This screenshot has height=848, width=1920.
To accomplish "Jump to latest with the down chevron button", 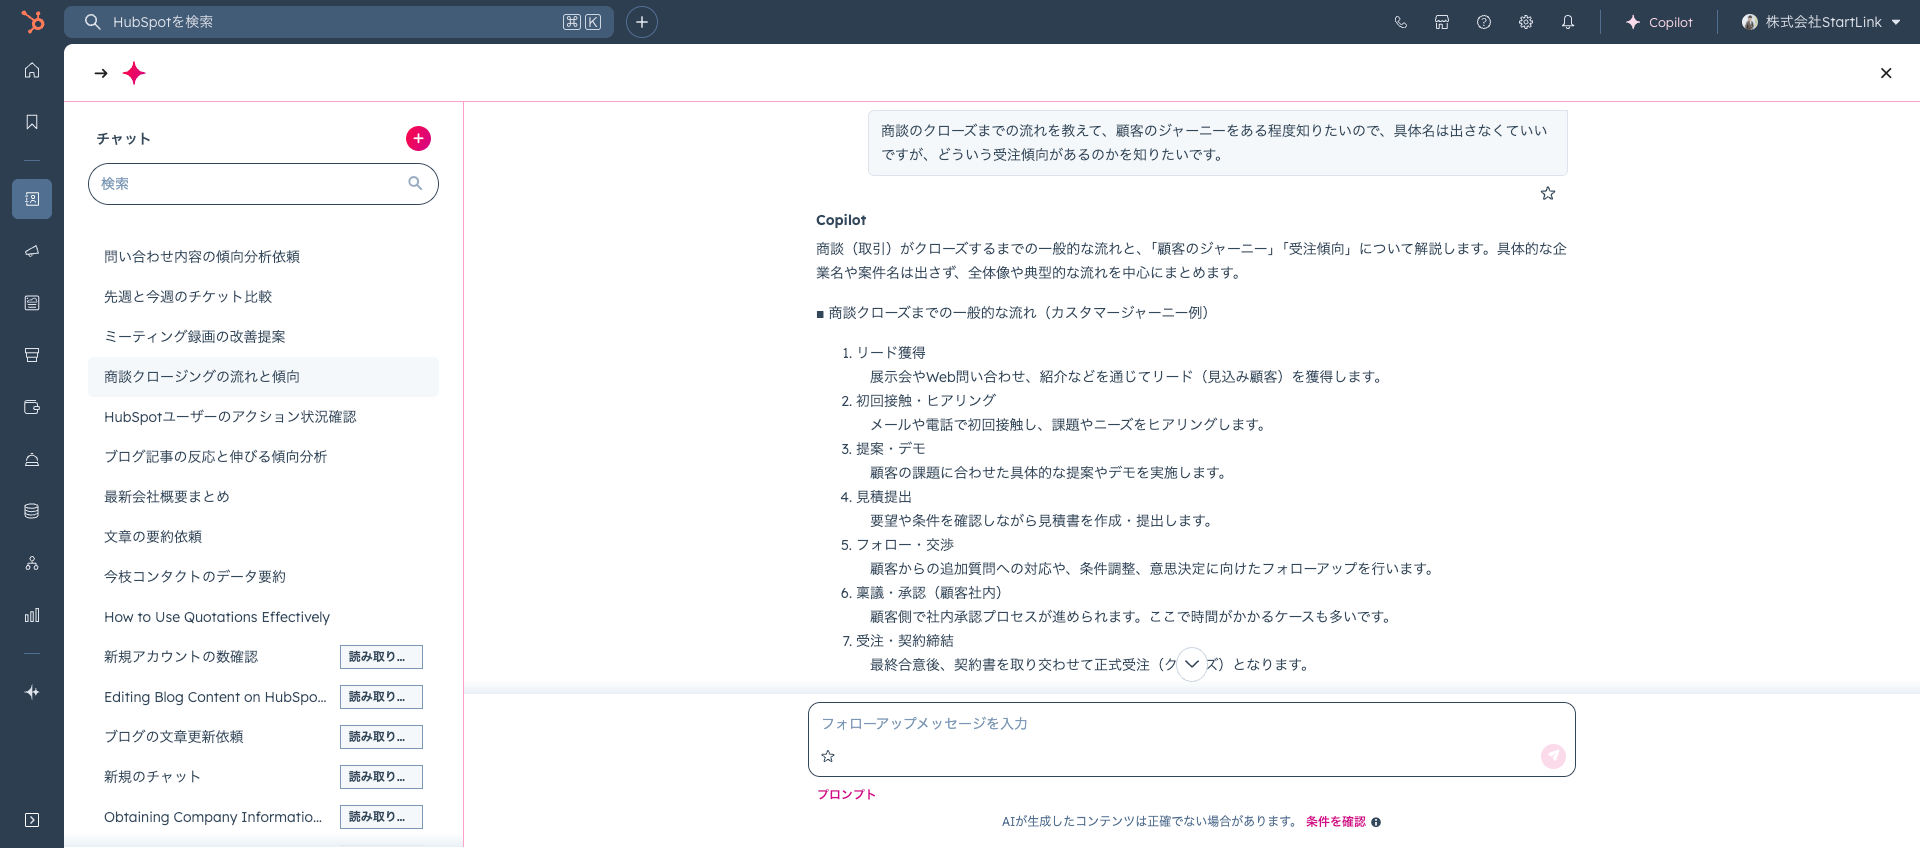I will point(1192,664).
